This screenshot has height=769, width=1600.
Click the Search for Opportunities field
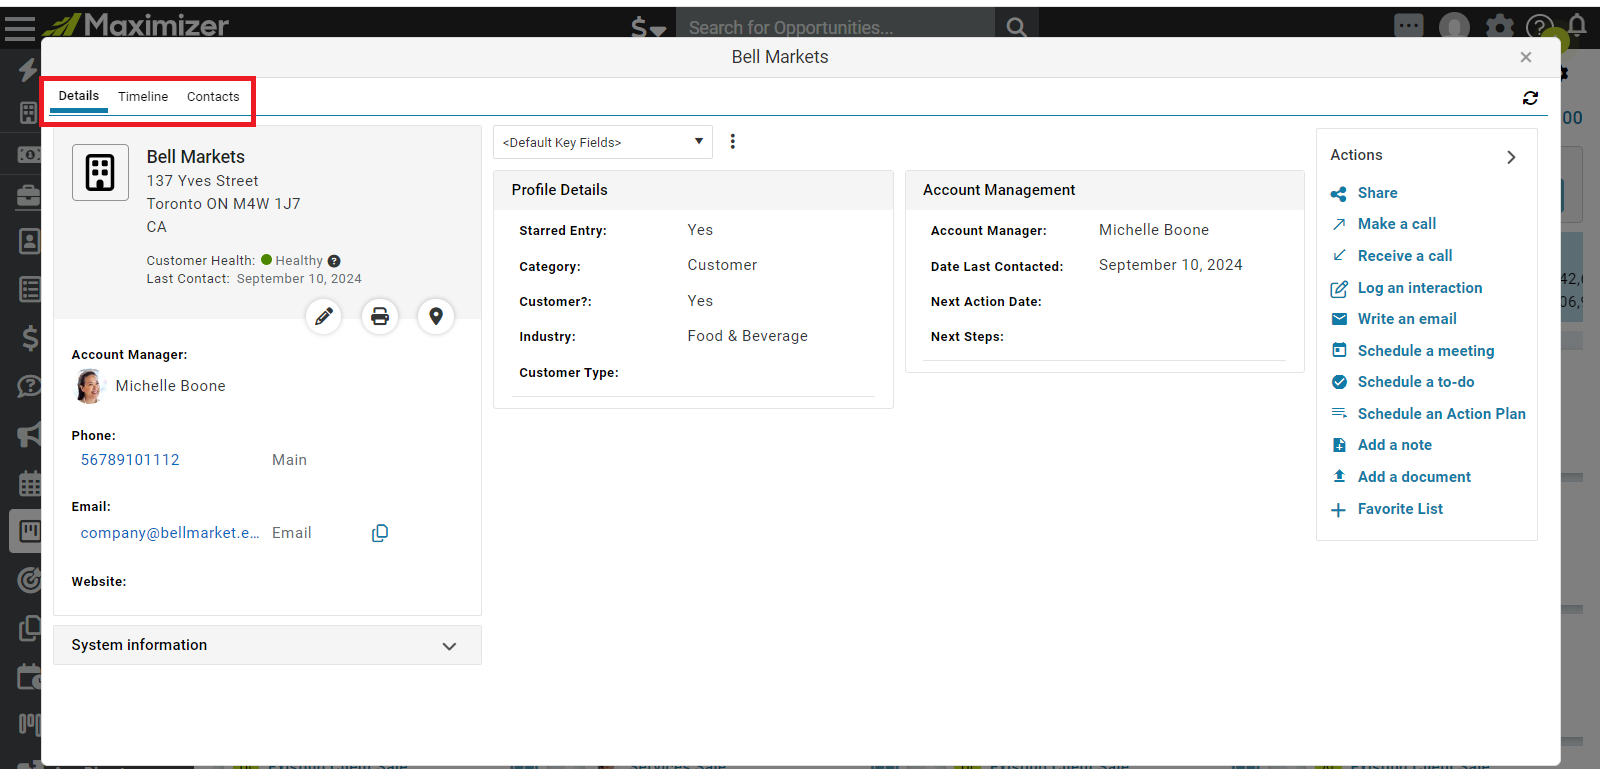(835, 27)
